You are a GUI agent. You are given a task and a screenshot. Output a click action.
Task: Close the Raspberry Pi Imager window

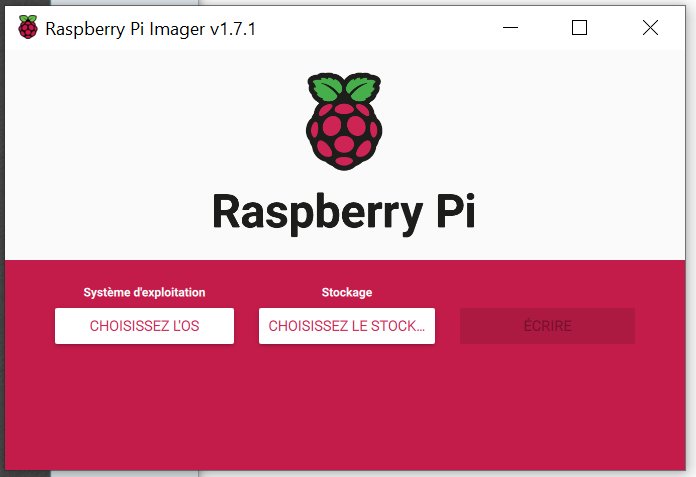[x=650, y=28]
